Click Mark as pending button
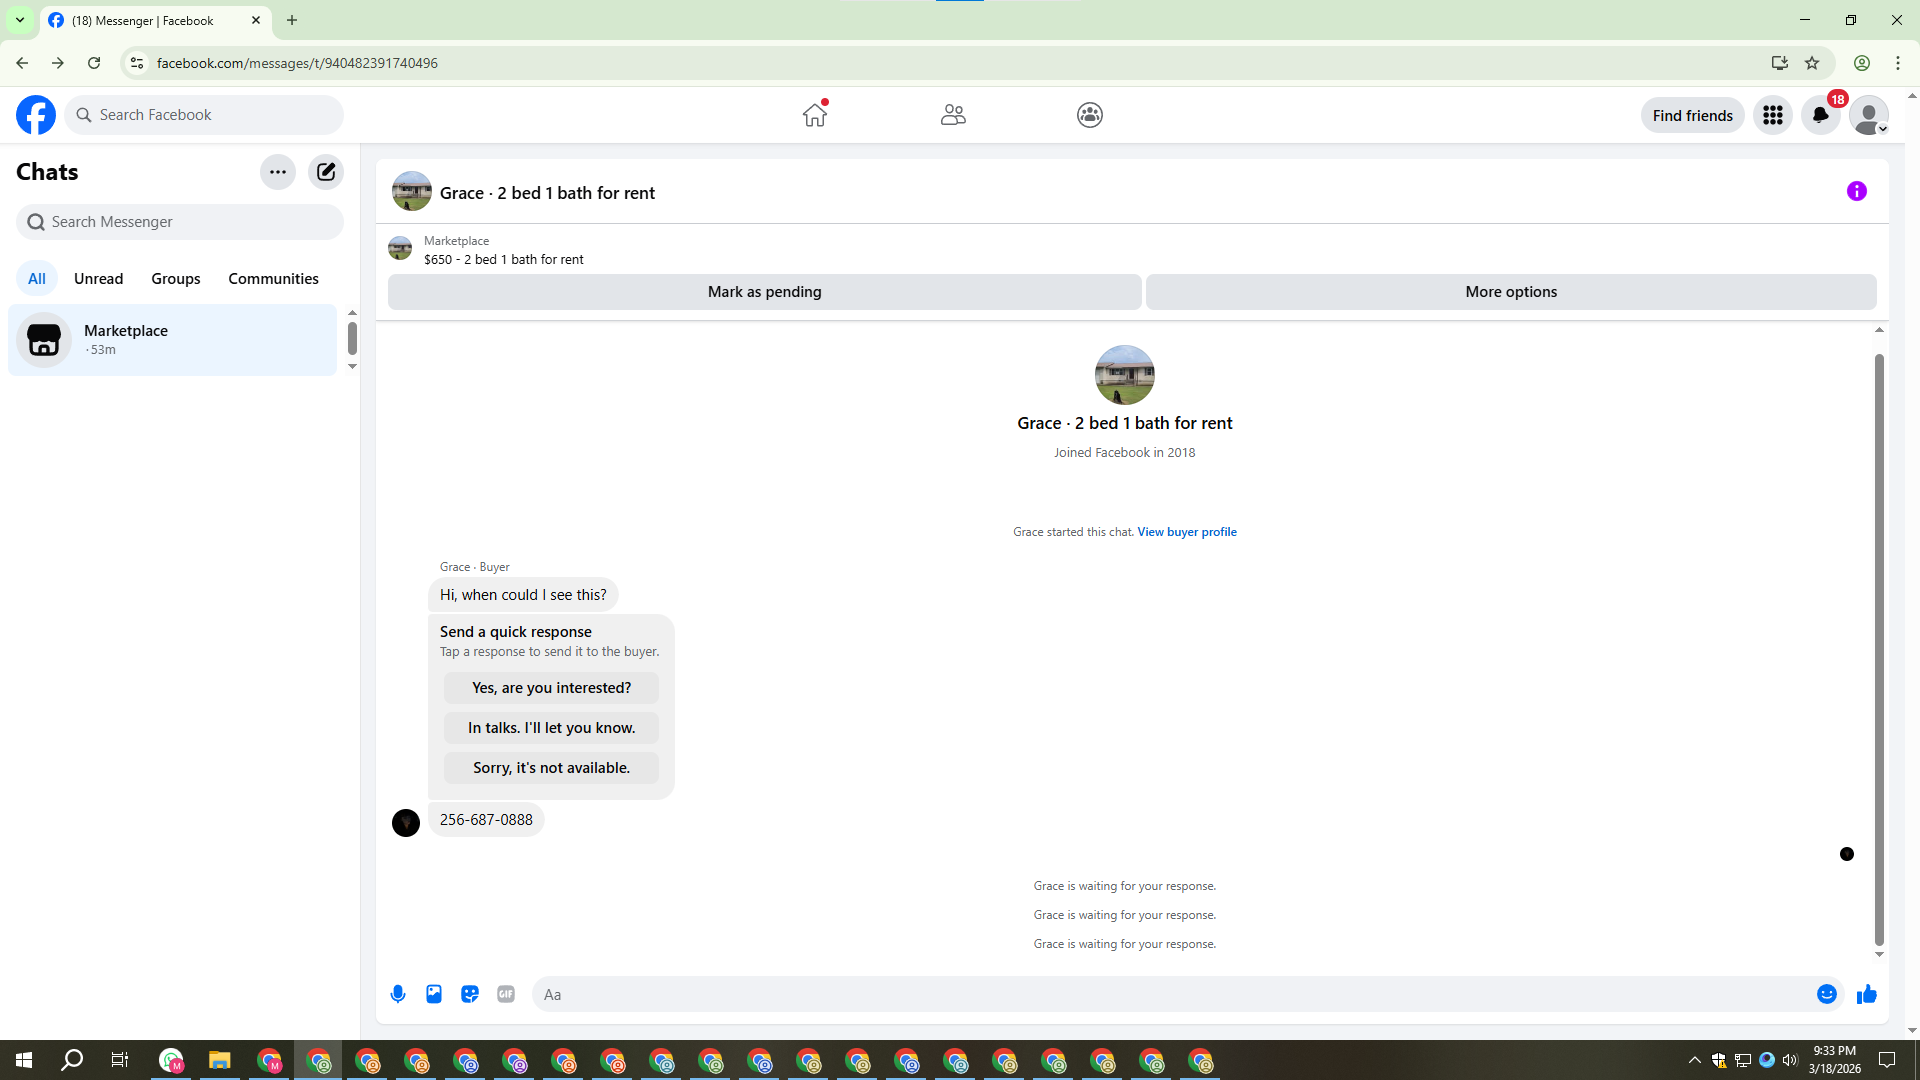The image size is (1920, 1080). (764, 292)
